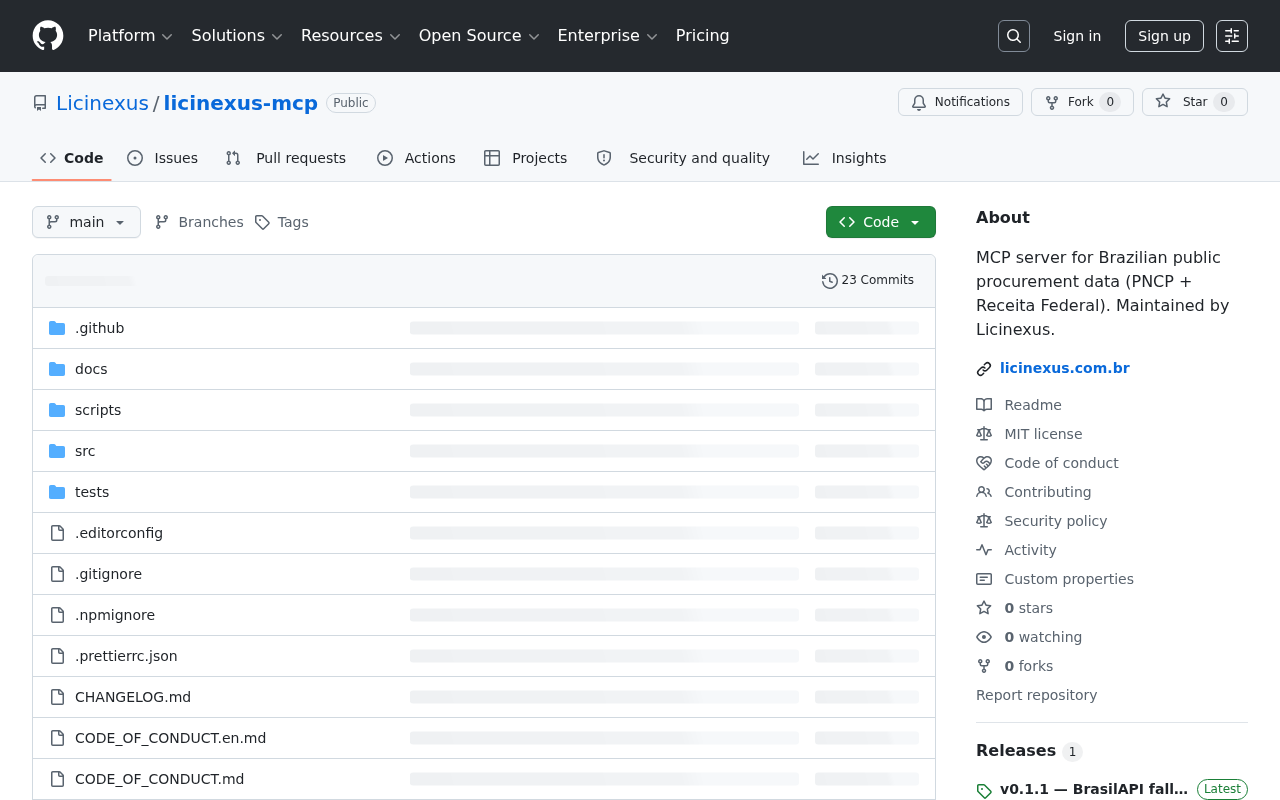Click the Contributing people icon
Image resolution: width=1280 pixels, height=800 pixels.
(984, 492)
